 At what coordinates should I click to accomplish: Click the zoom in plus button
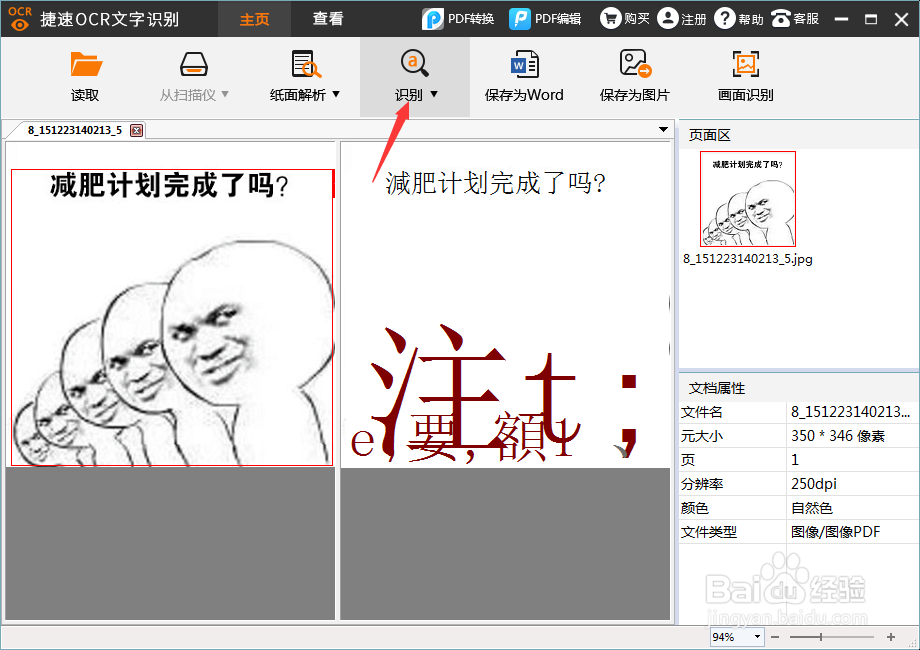[891, 637]
